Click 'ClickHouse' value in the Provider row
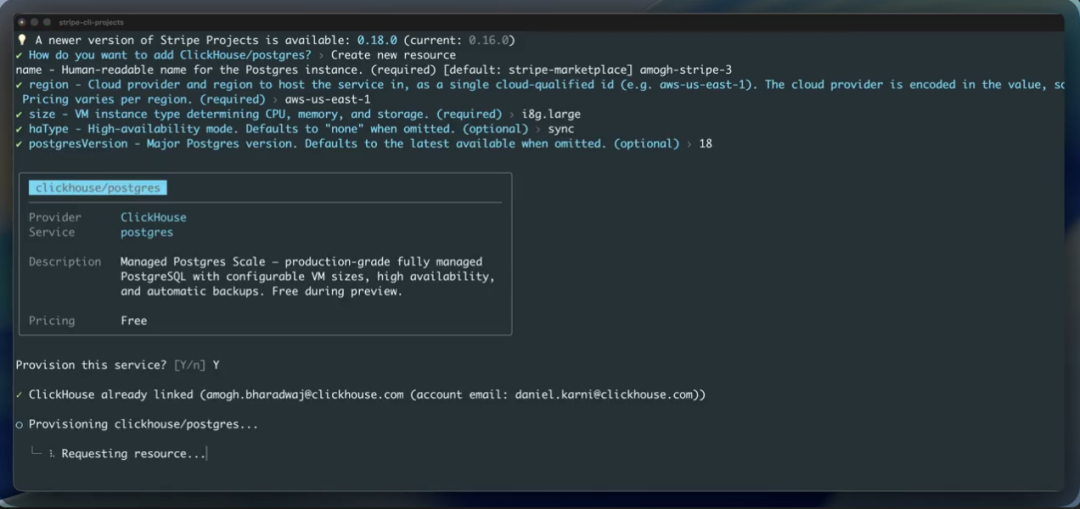 click(153, 218)
